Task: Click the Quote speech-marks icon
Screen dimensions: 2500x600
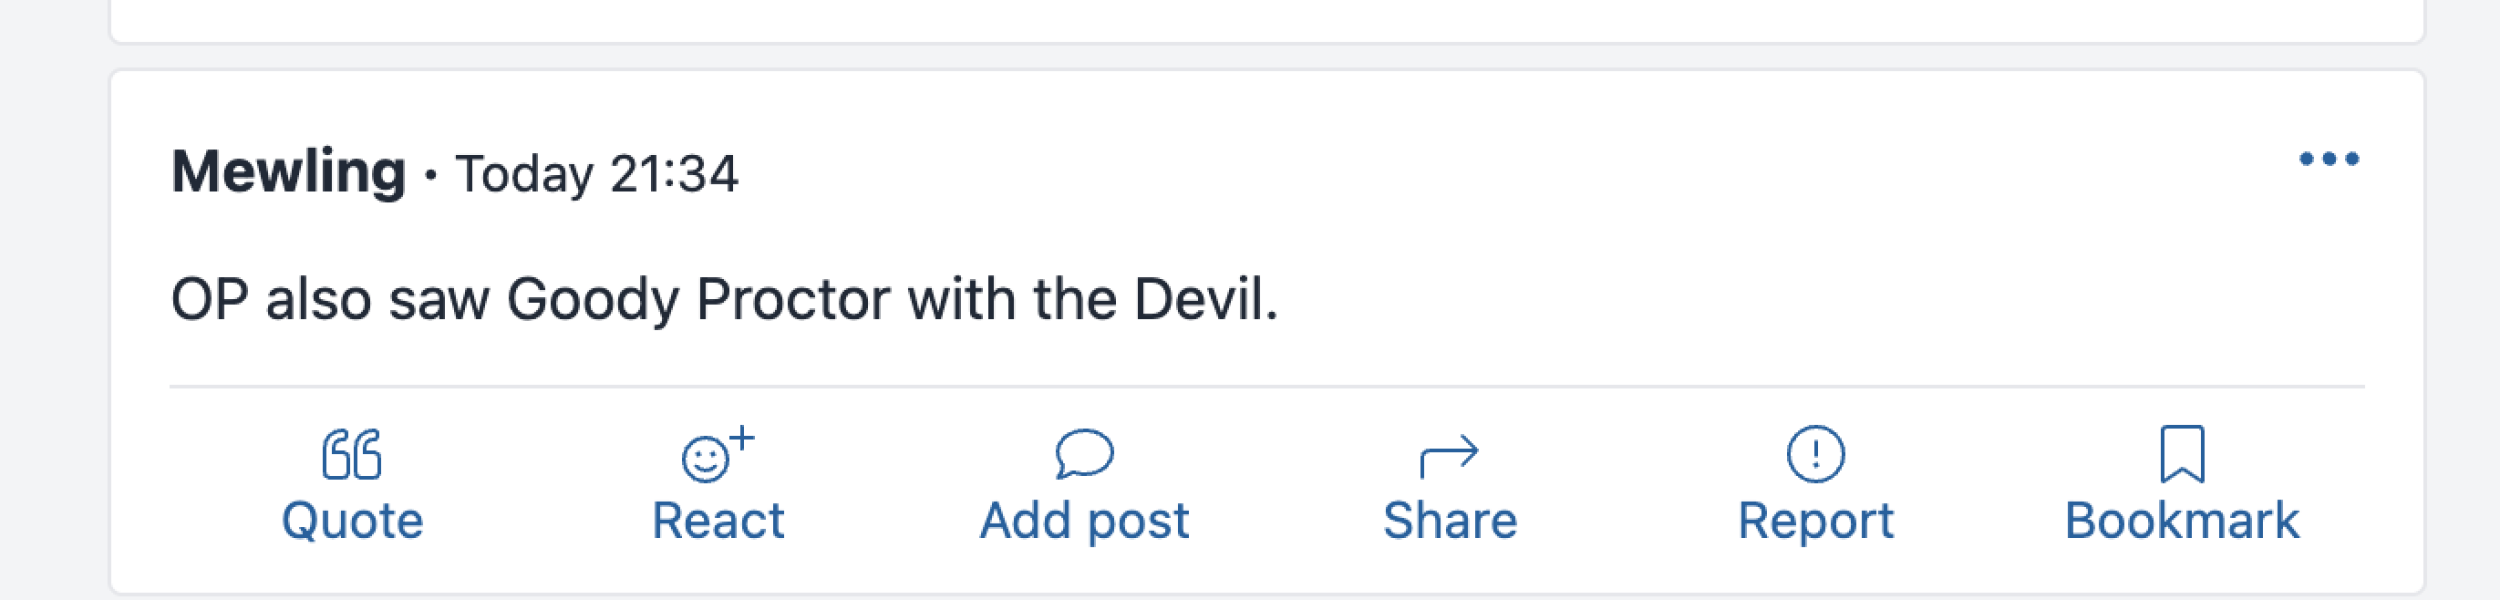Action: pos(351,454)
